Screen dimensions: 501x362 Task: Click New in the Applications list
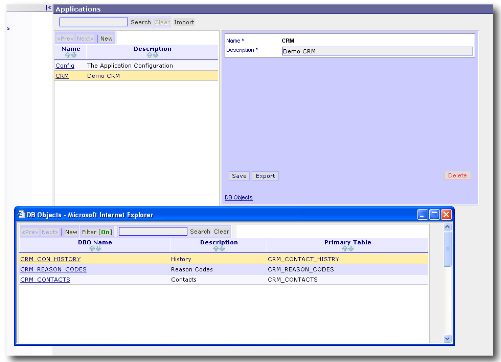tap(106, 39)
